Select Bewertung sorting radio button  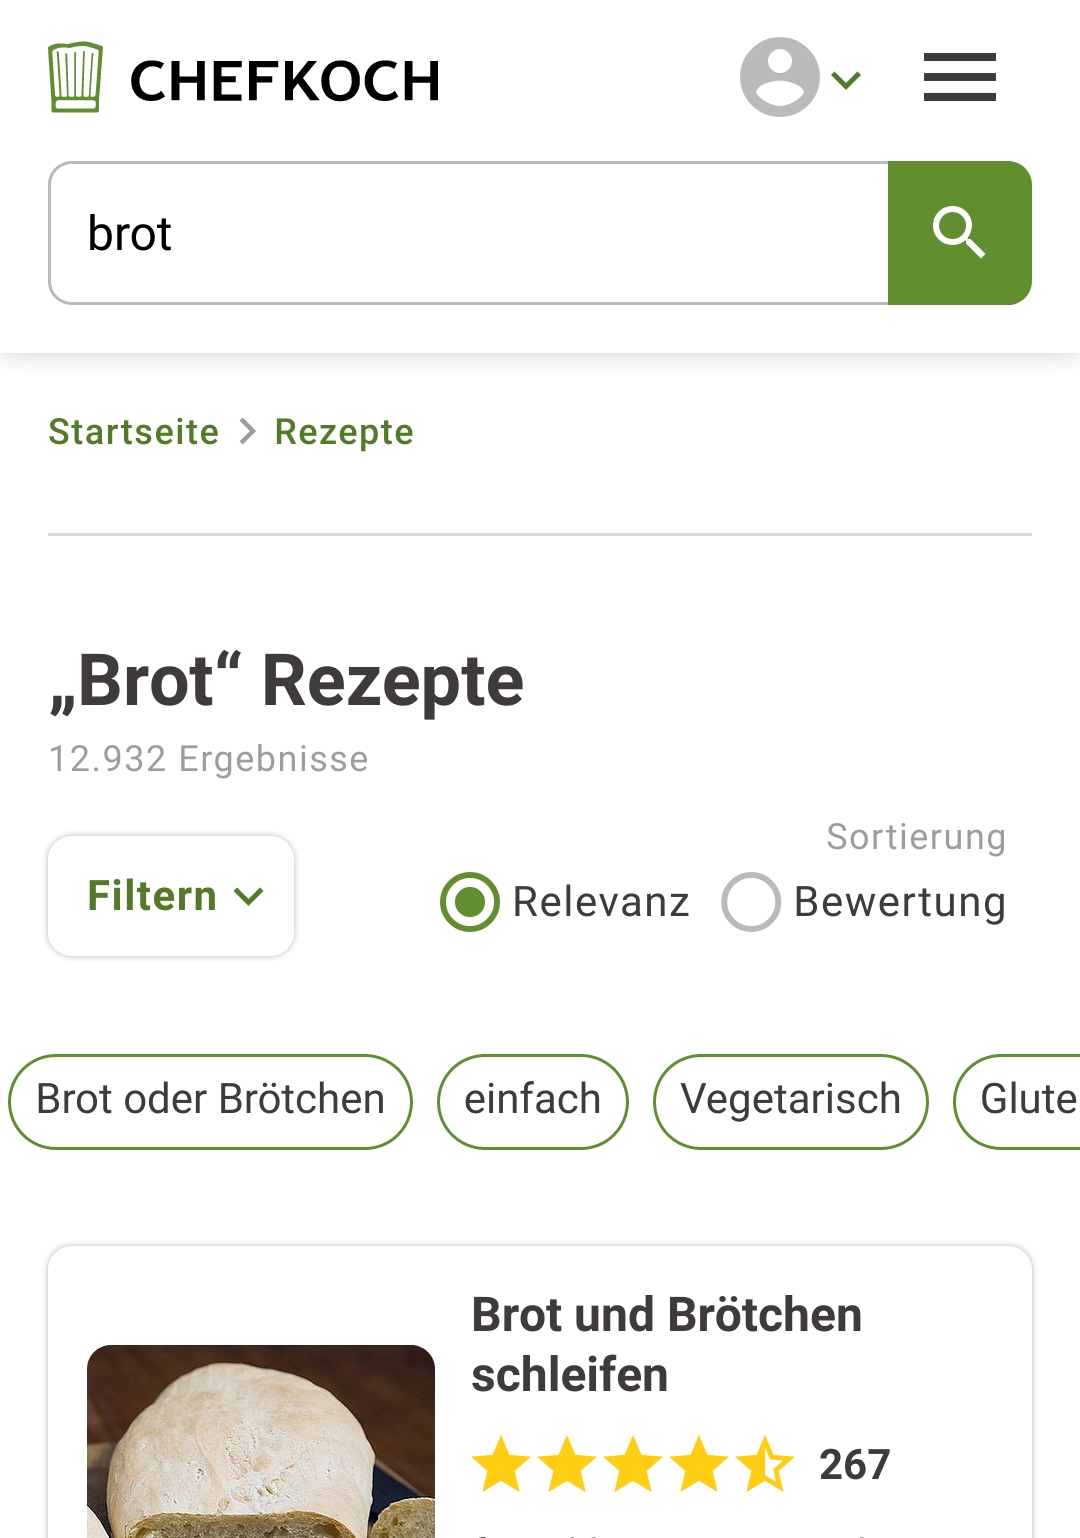(x=751, y=902)
